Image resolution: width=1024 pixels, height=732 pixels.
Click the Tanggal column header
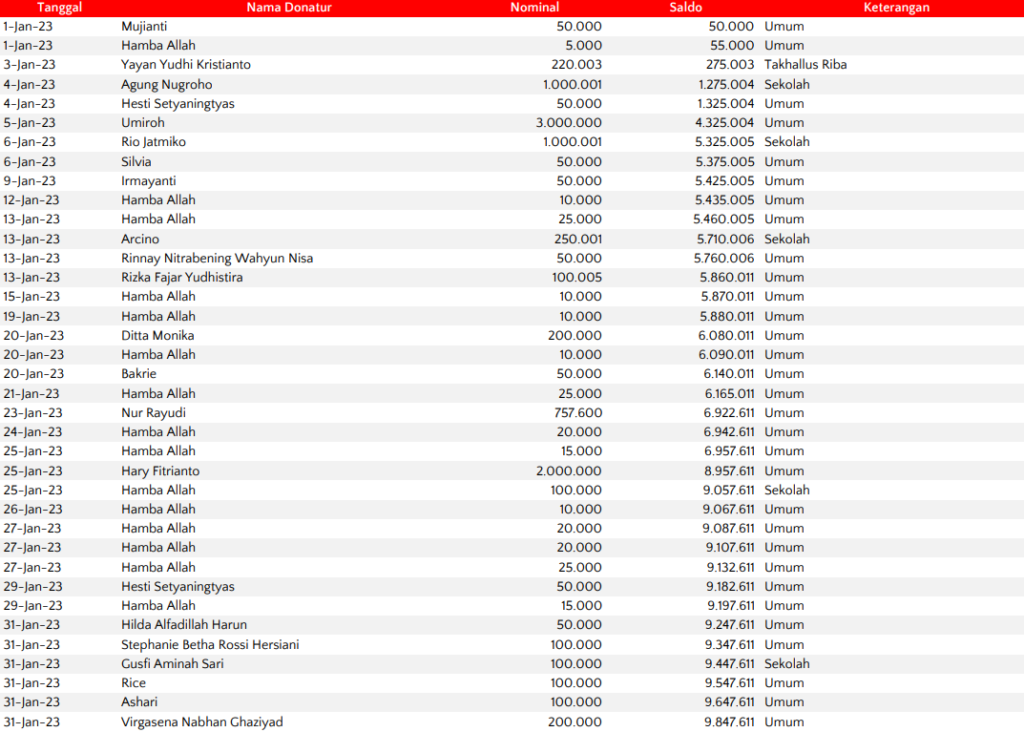(59, 8)
